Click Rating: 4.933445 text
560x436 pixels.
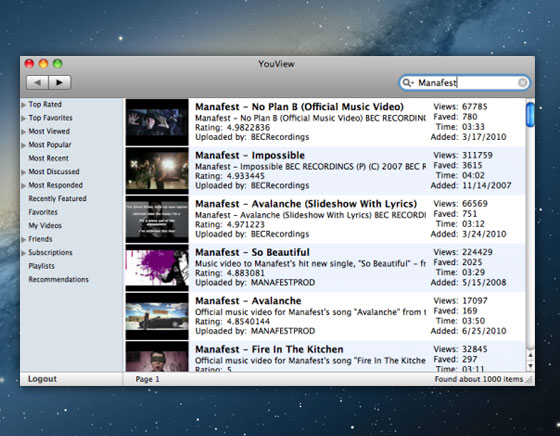[x=230, y=176]
